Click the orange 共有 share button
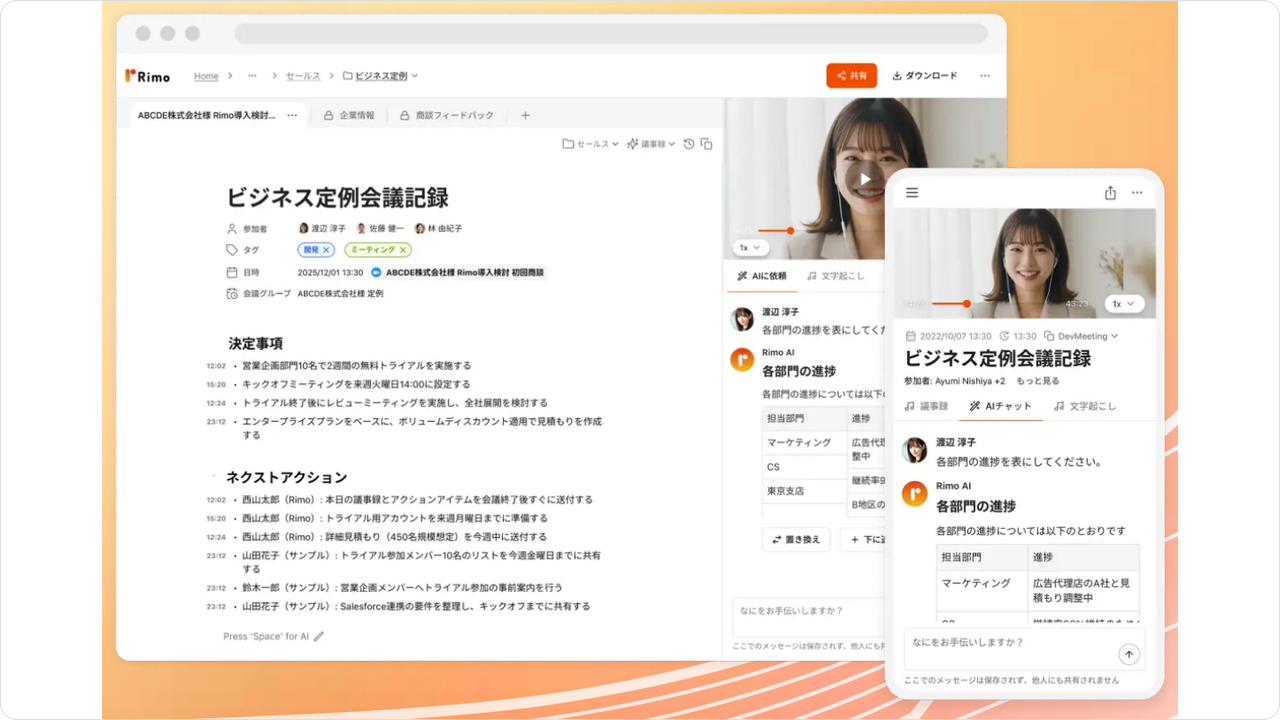The image size is (1280, 720). coord(852,76)
